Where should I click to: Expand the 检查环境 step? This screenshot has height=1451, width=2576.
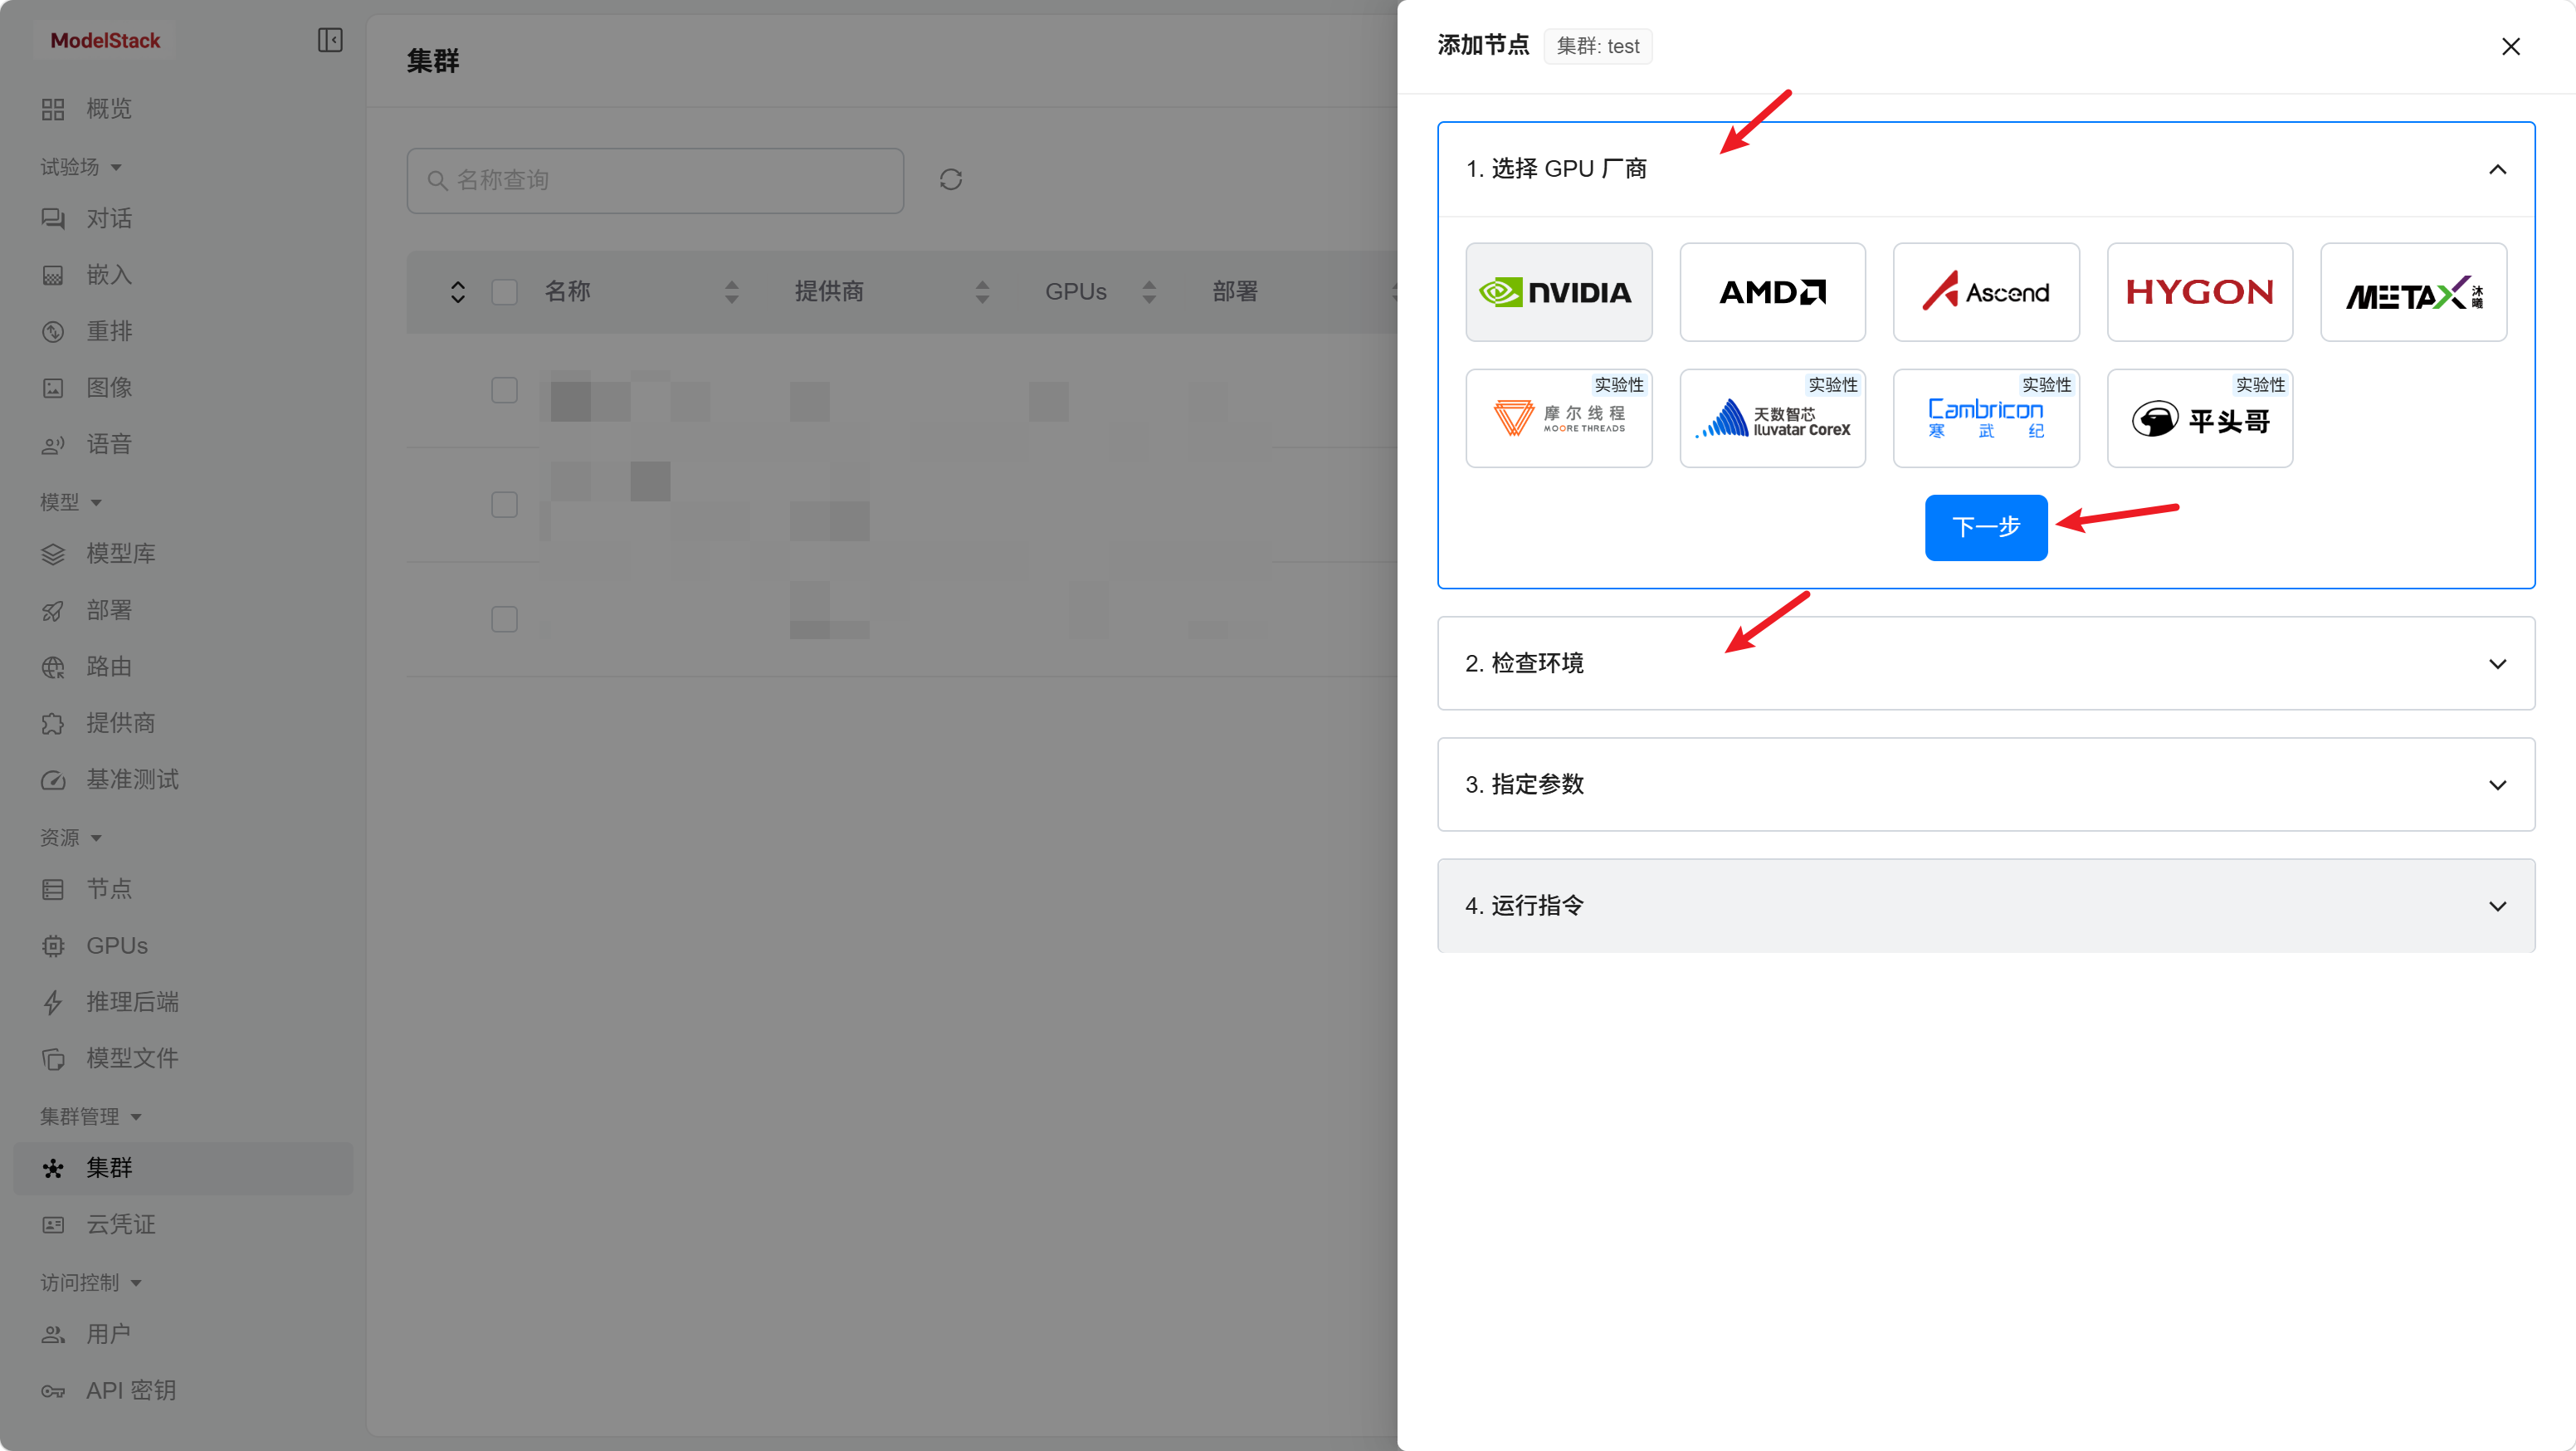pos(1986,663)
